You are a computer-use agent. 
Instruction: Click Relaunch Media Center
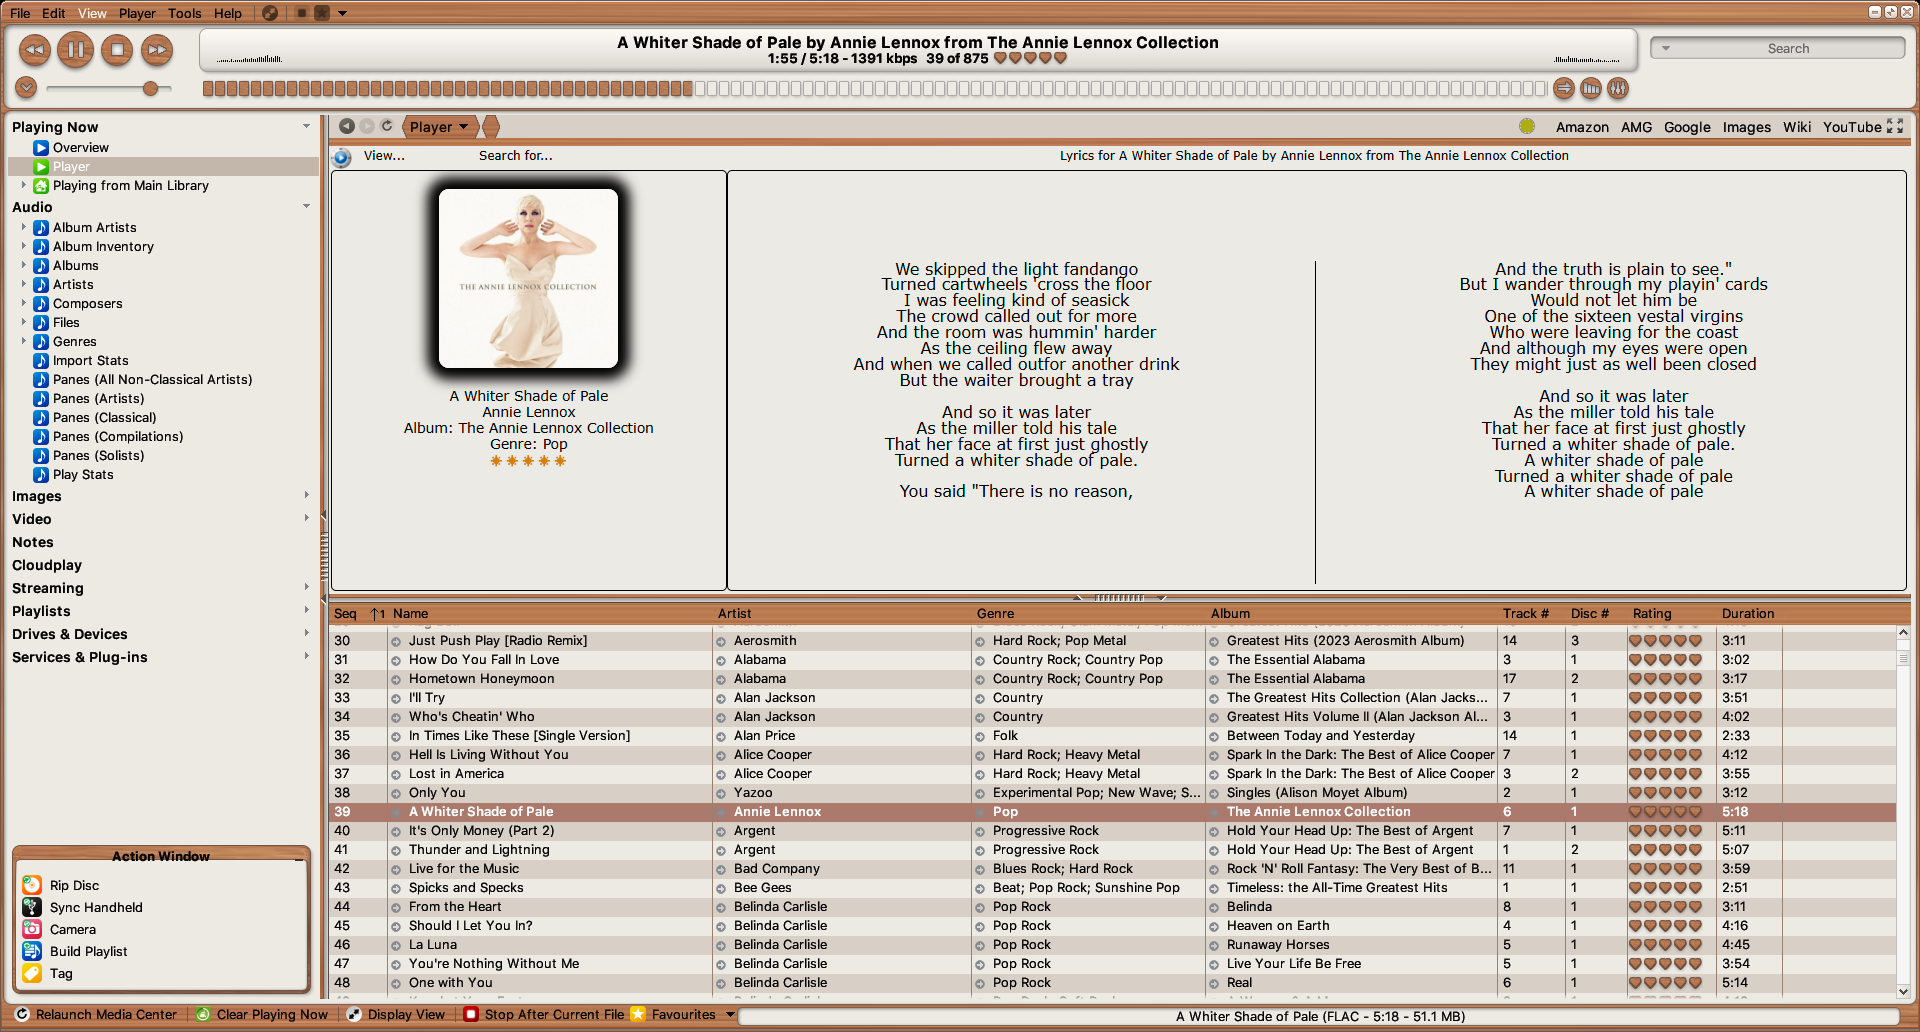pos(96,1014)
